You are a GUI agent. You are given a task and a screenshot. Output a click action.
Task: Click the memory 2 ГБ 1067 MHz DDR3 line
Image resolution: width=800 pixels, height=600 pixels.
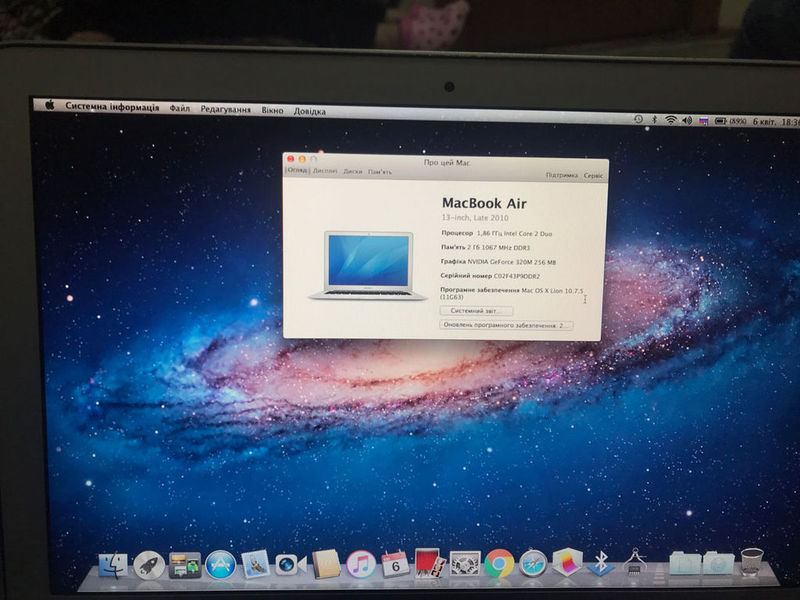(x=485, y=247)
